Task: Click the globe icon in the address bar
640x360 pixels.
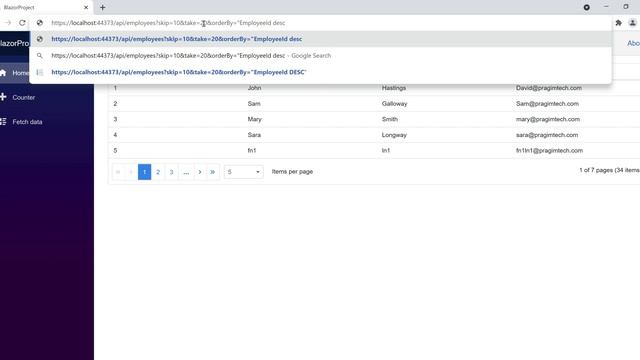Action: (x=40, y=23)
